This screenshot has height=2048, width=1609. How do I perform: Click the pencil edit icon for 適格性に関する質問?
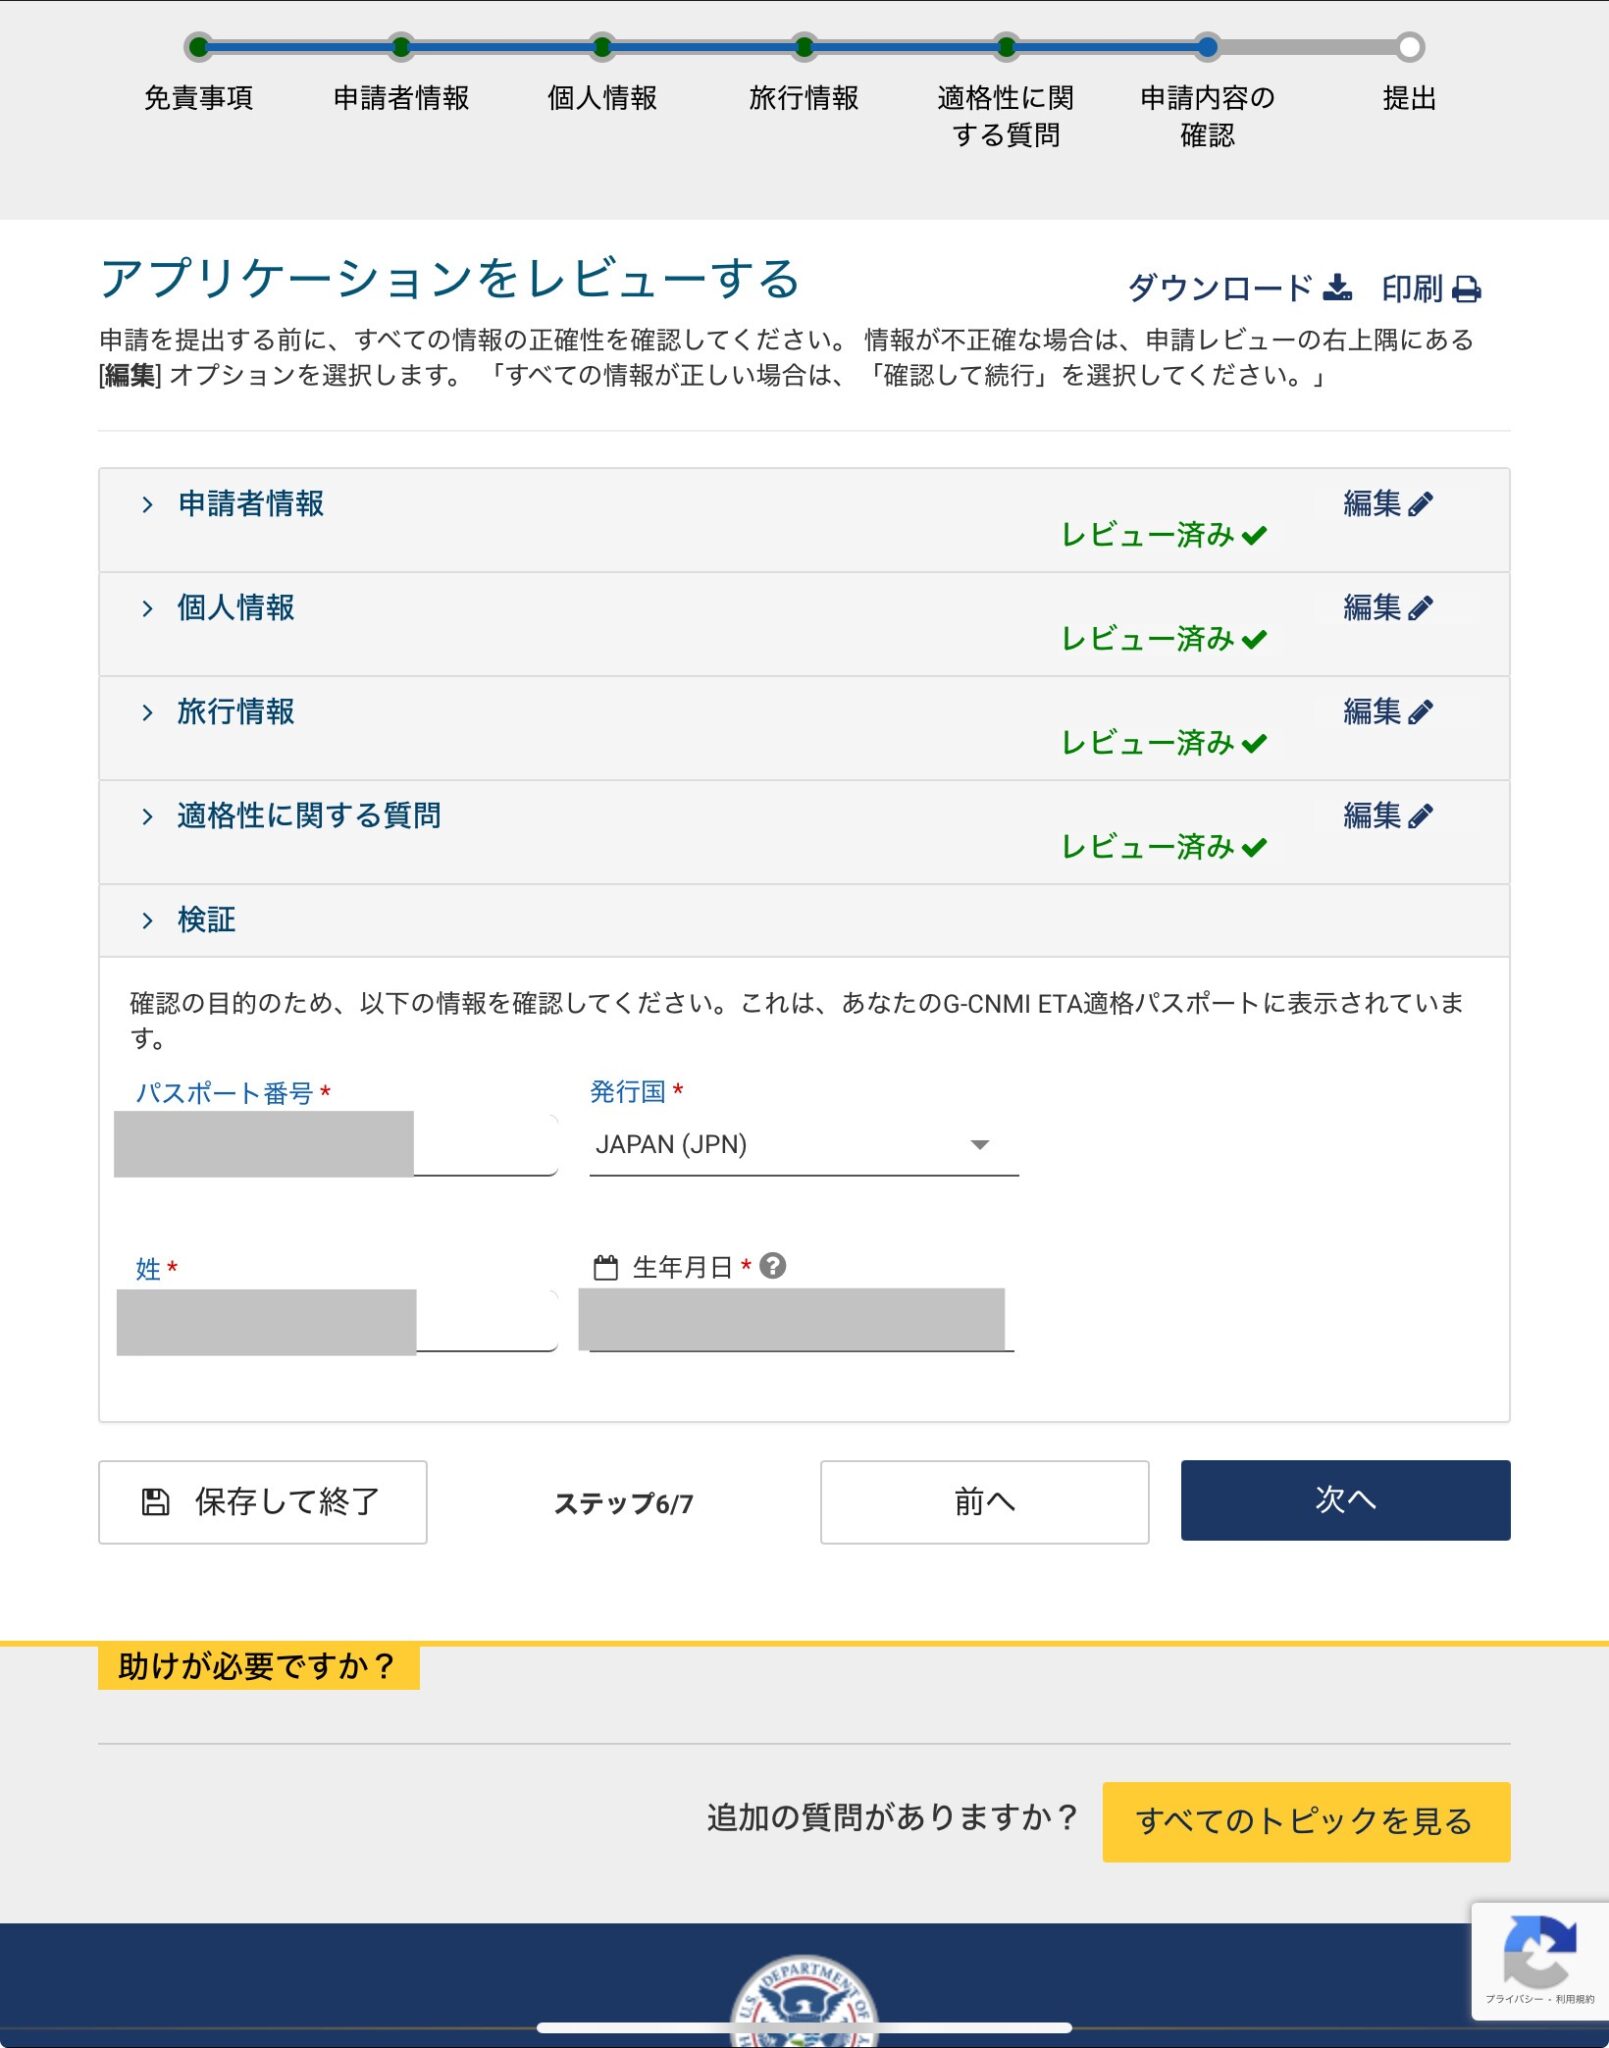1420,814
